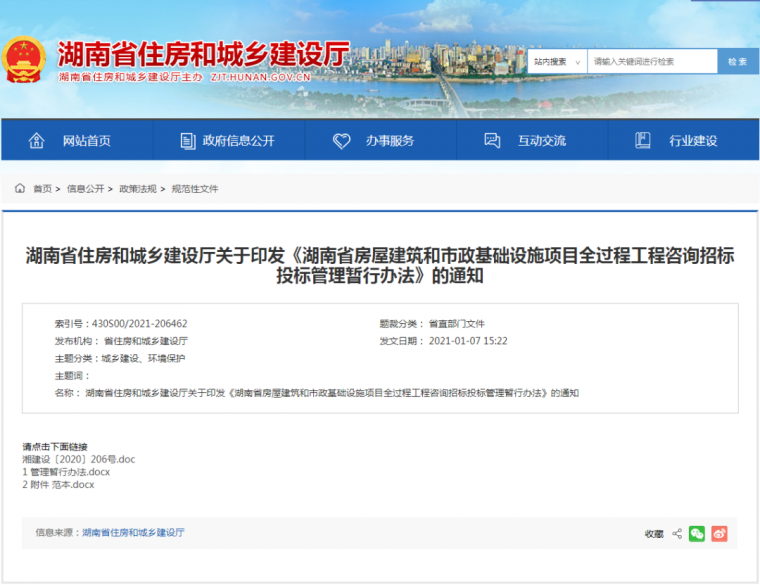Click the 信息公开 breadcrumb link
760x585 pixels.
click(85, 188)
